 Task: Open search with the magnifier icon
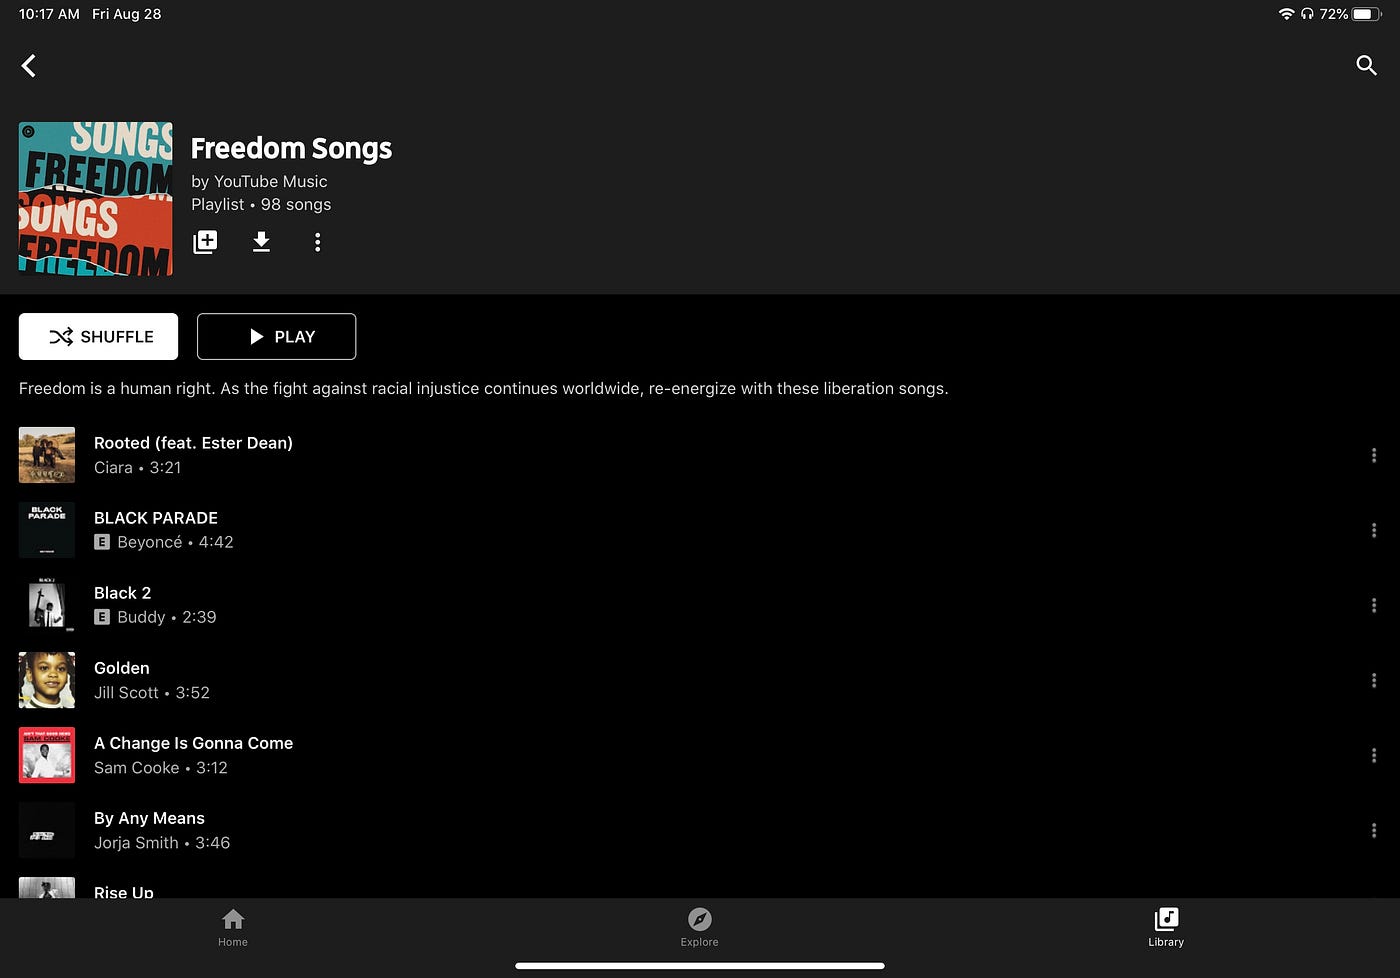point(1366,66)
